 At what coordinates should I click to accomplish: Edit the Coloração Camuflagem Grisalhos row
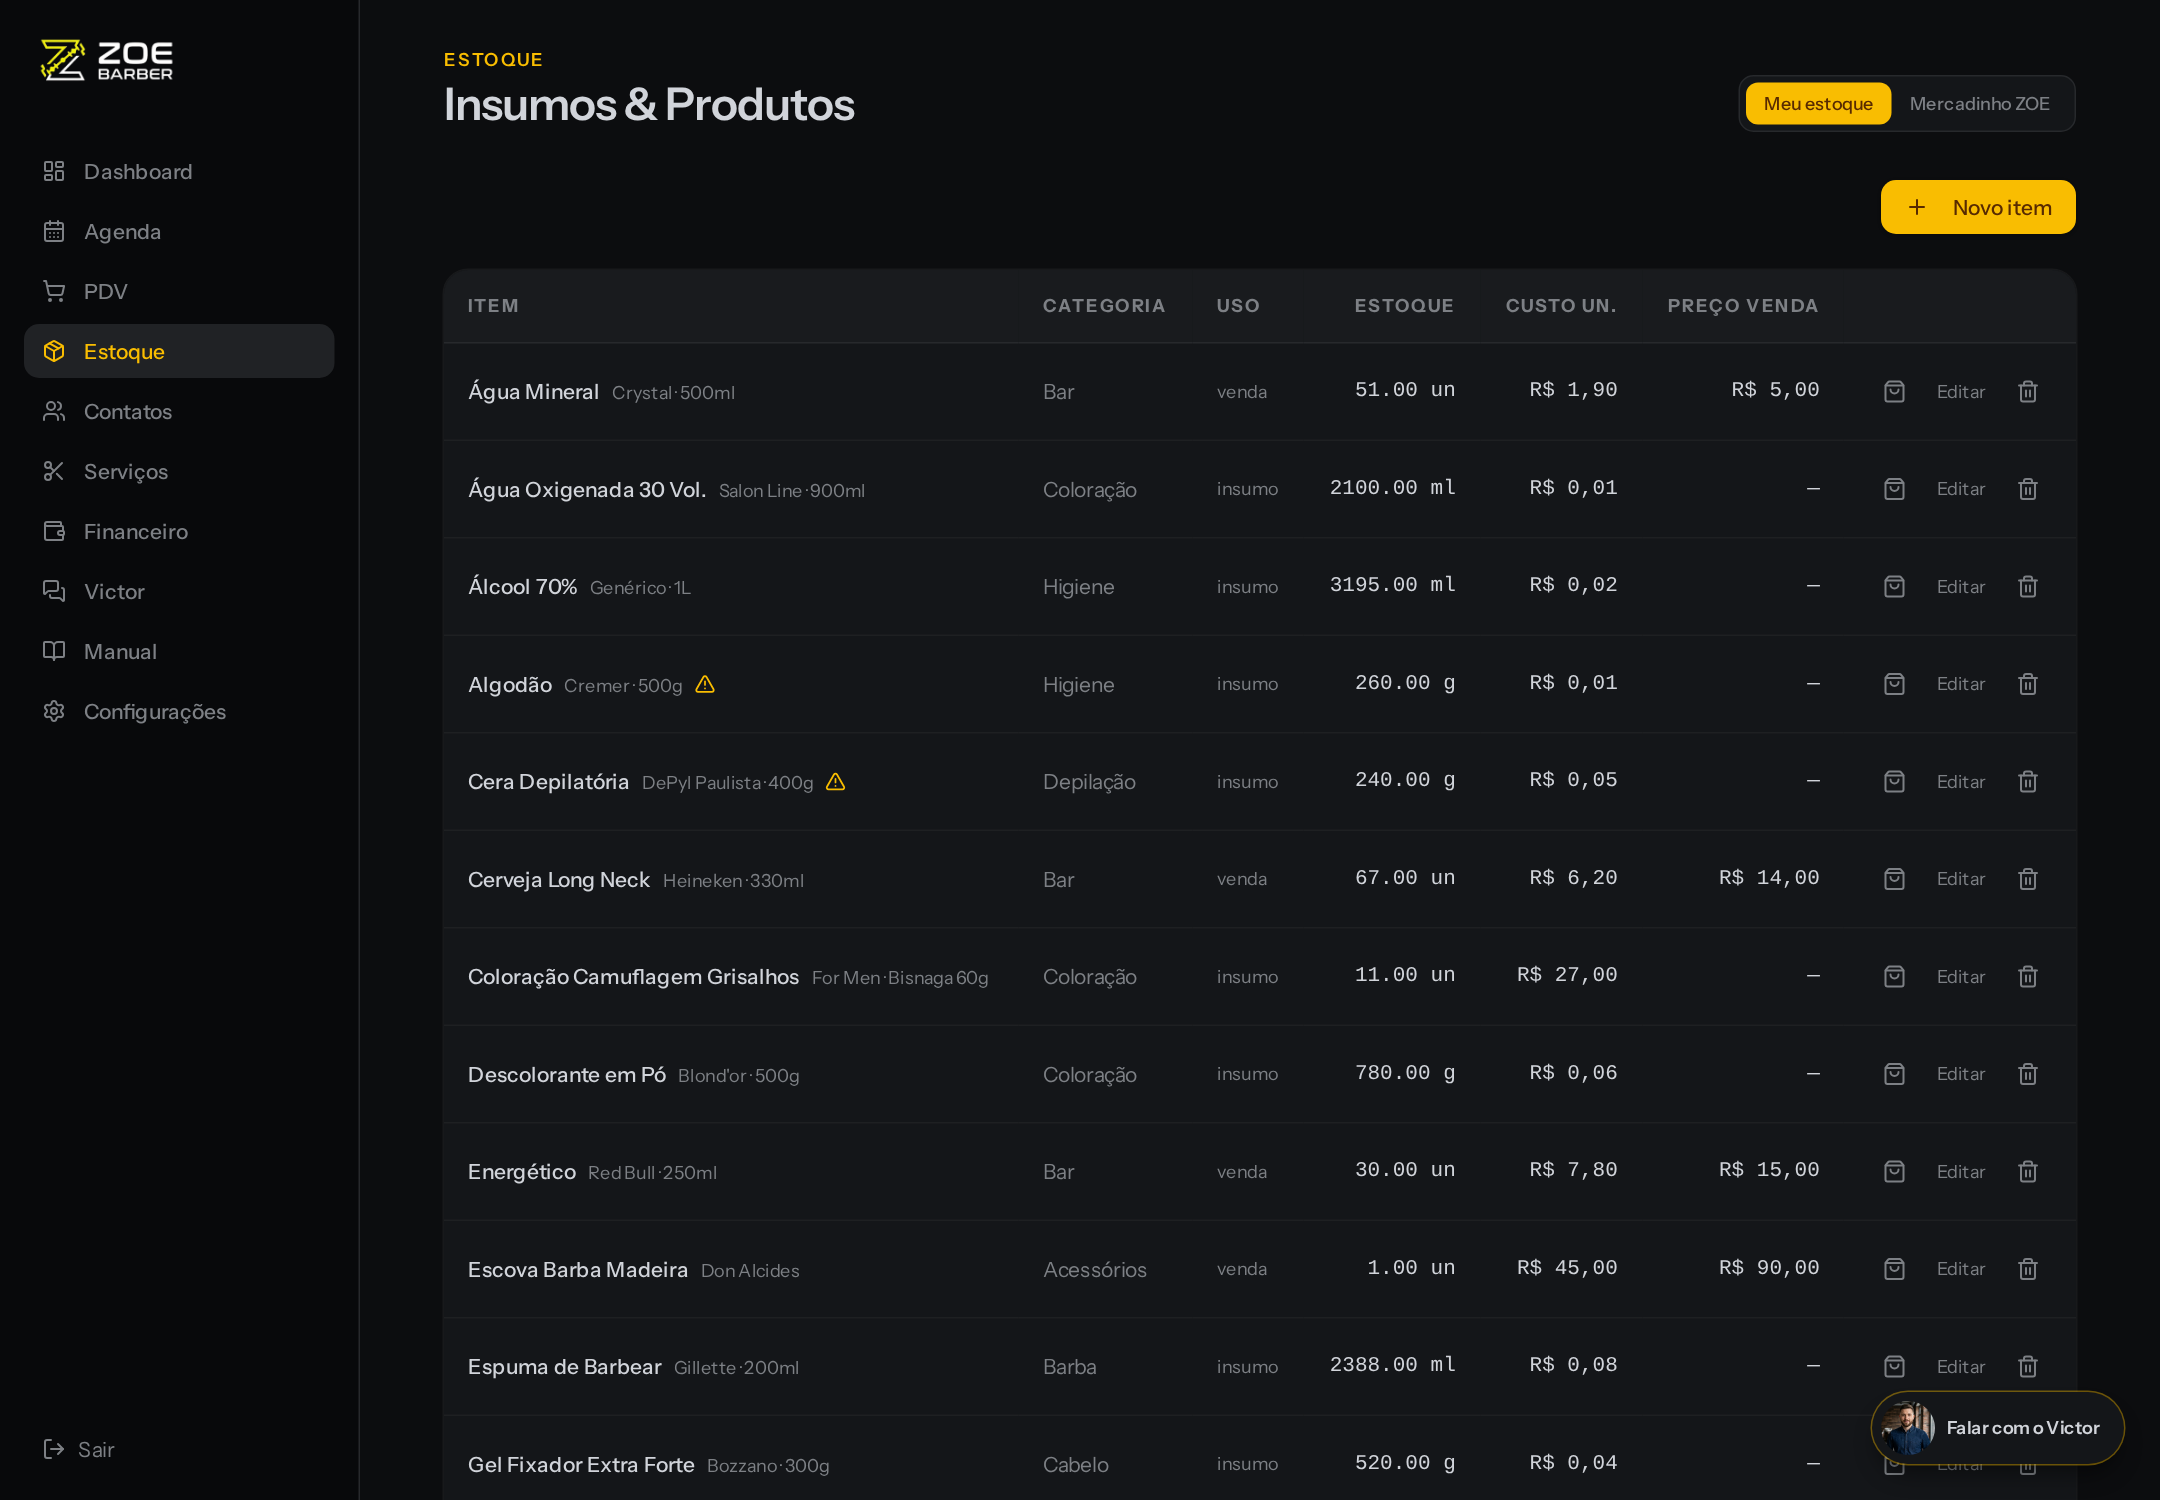click(1960, 977)
